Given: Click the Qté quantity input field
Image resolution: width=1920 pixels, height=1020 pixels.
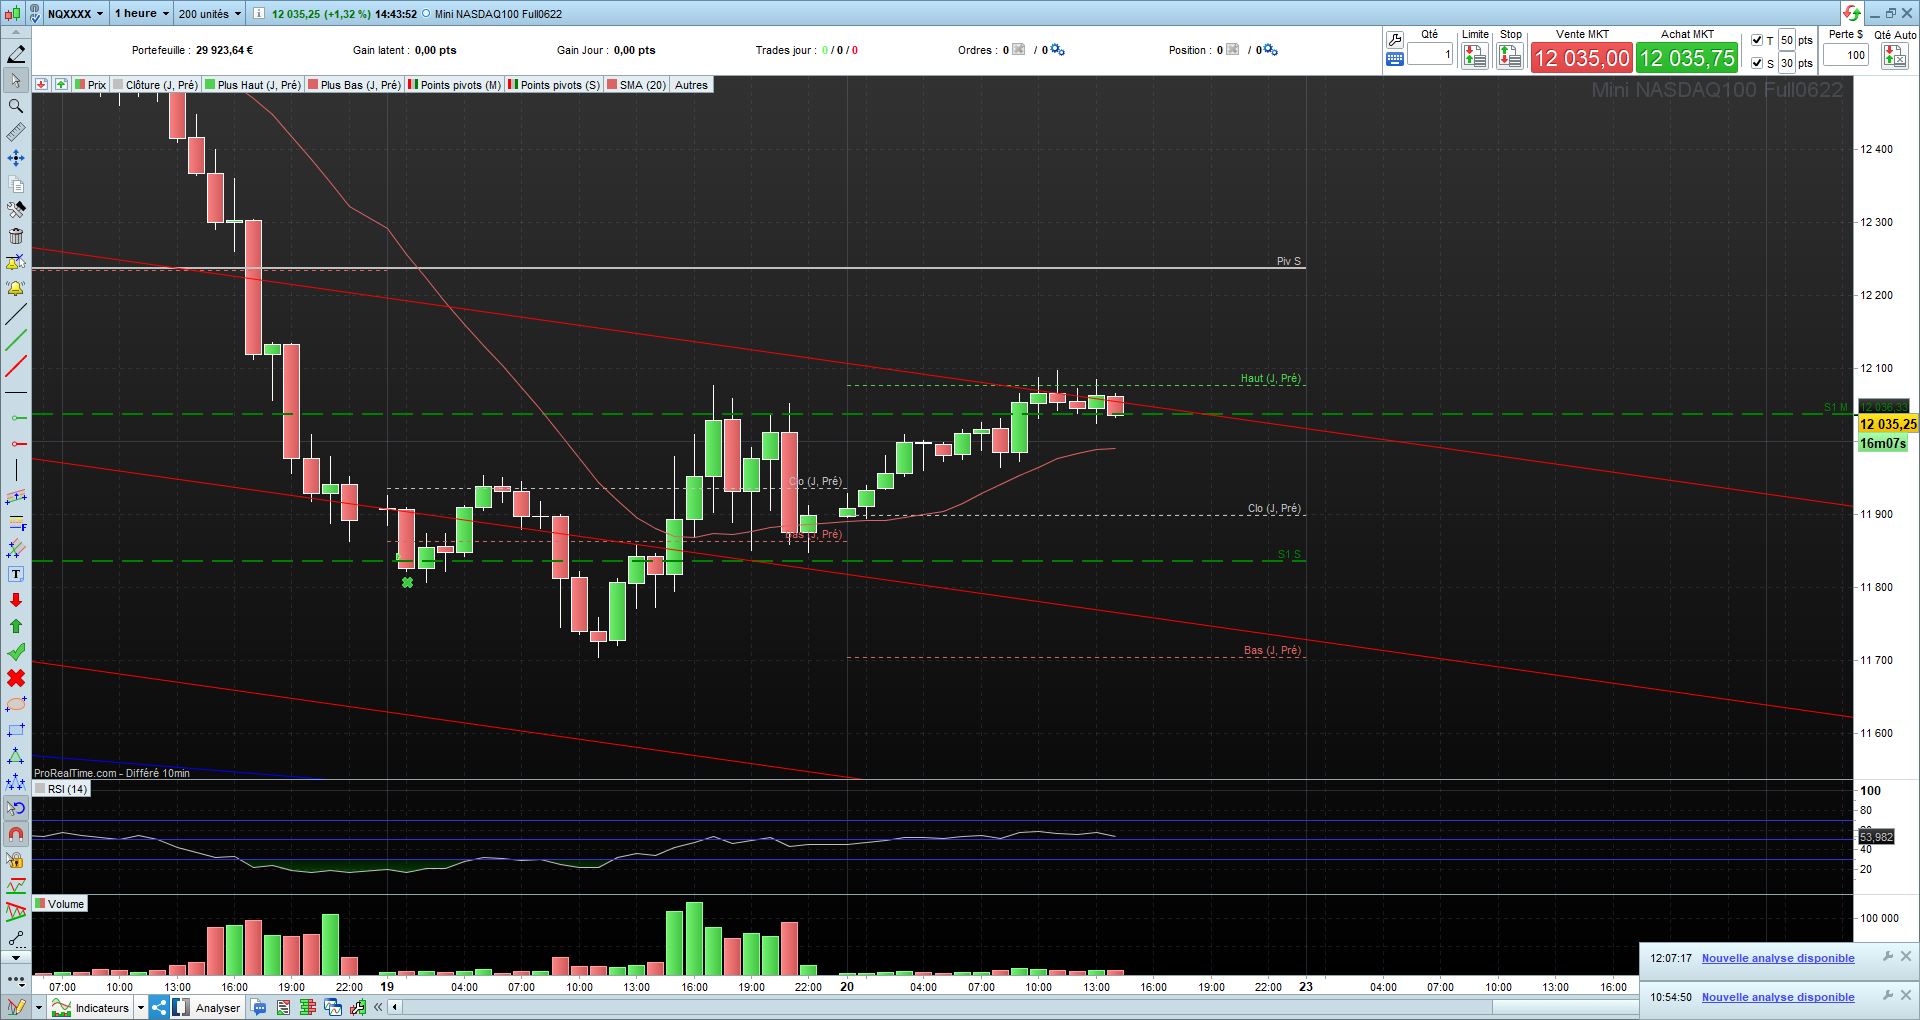Looking at the screenshot, I should [x=1430, y=55].
